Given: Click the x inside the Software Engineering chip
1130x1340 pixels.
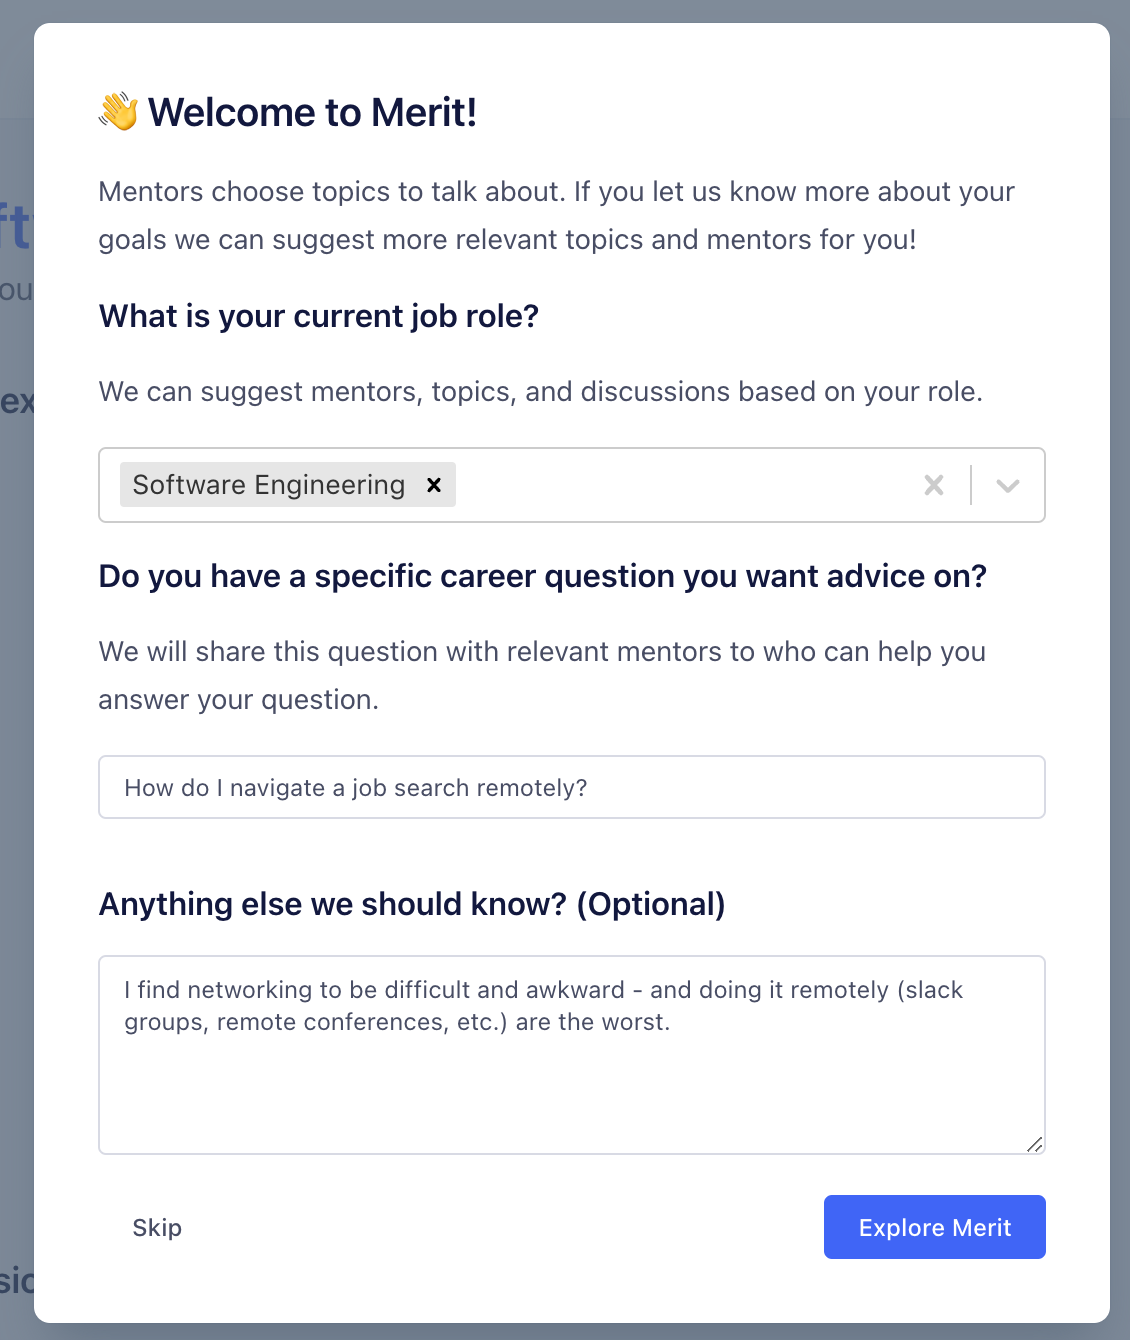Looking at the screenshot, I should click(x=434, y=485).
